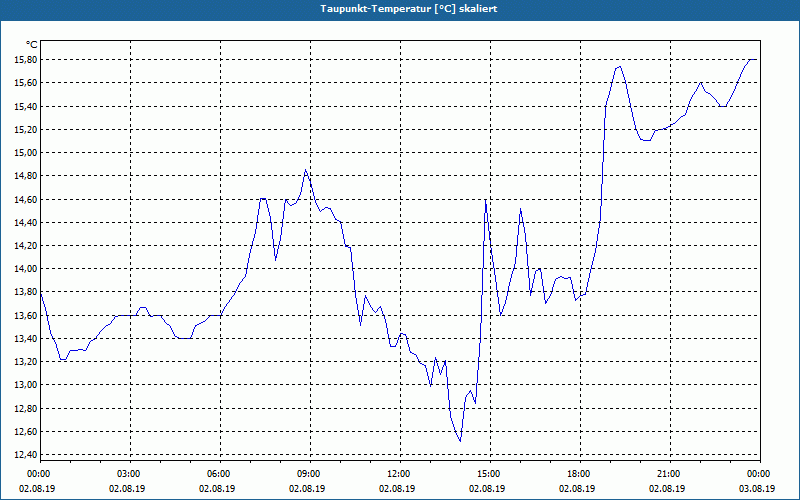Select the '13,40' y-axis label

click(26, 338)
